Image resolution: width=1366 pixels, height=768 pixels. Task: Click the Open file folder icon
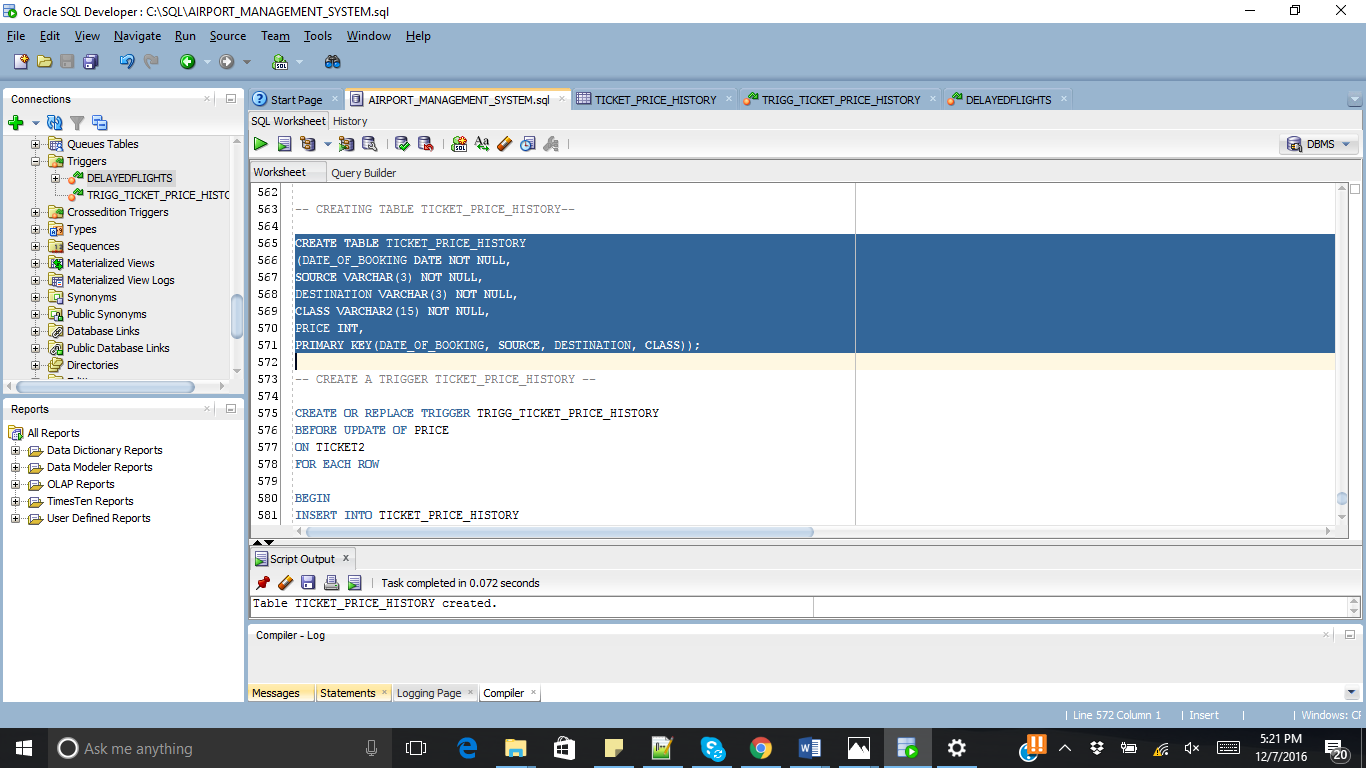[x=44, y=61]
